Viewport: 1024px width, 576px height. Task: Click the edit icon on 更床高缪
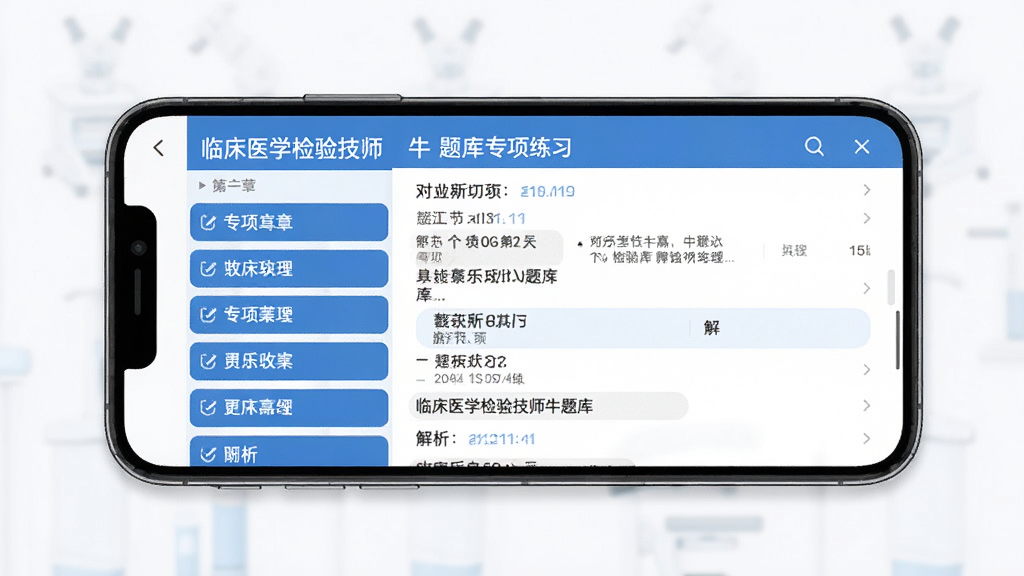click(208, 408)
